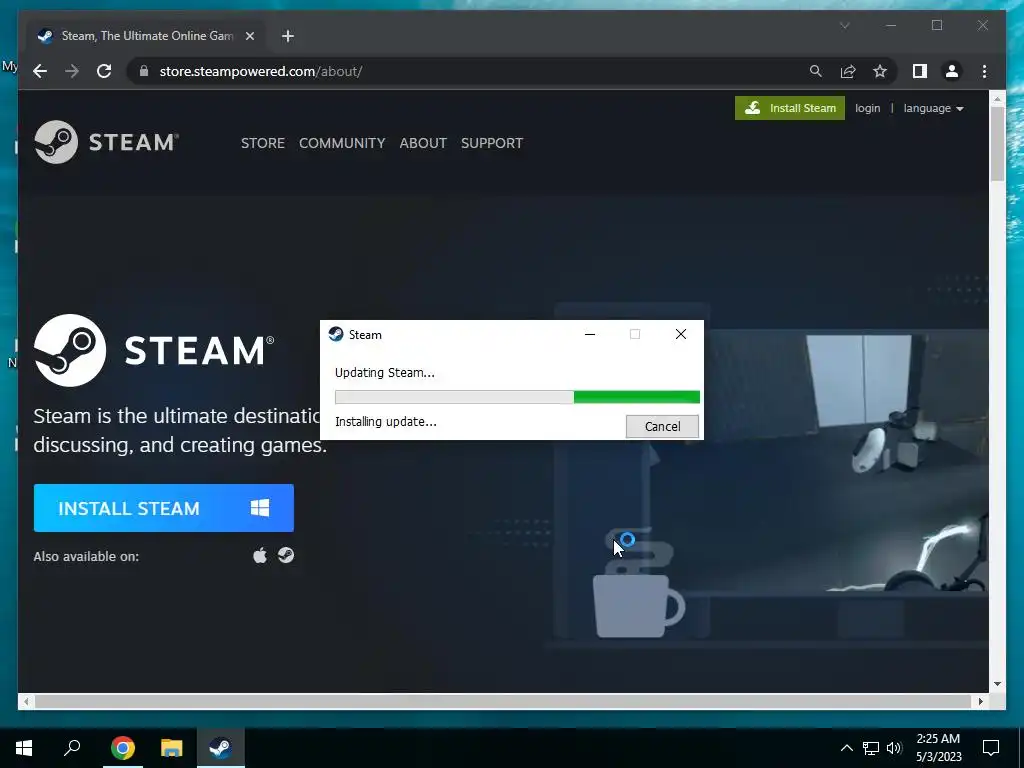Click the 'Also available on:' text
Viewport: 1024px width, 768px height.
pyautogui.click(x=86, y=556)
